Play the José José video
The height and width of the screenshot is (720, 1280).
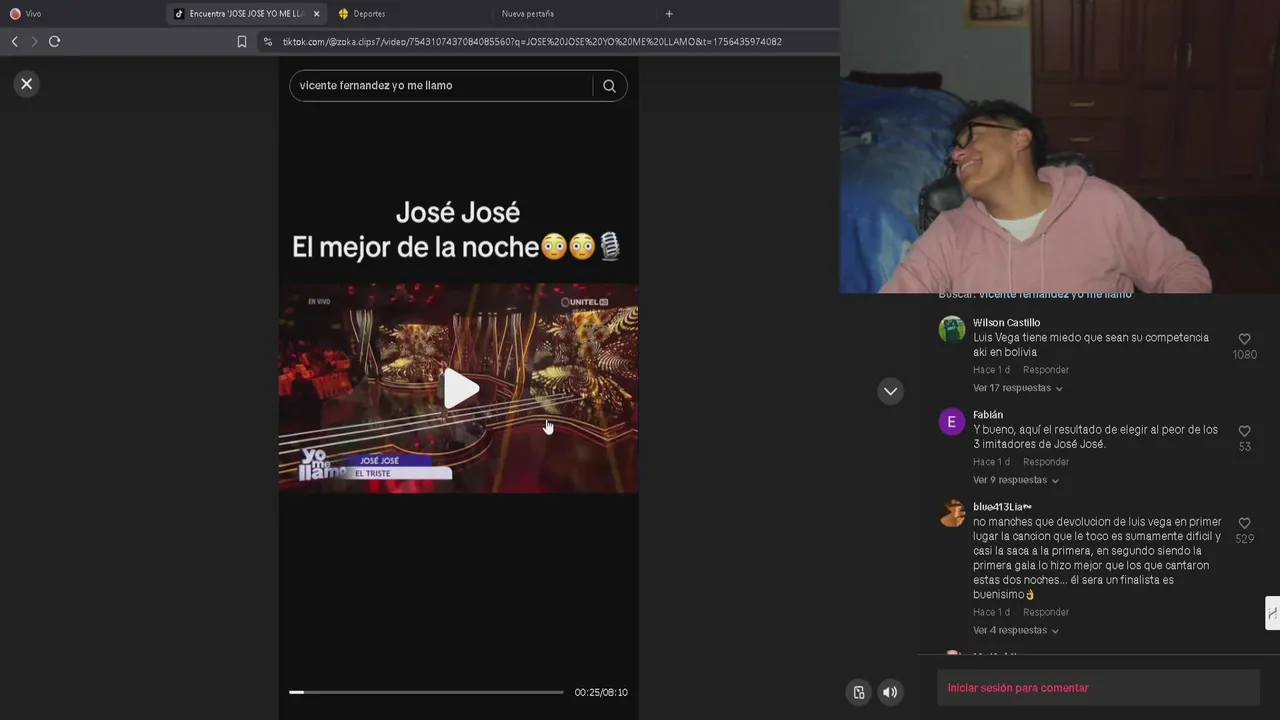coord(459,389)
